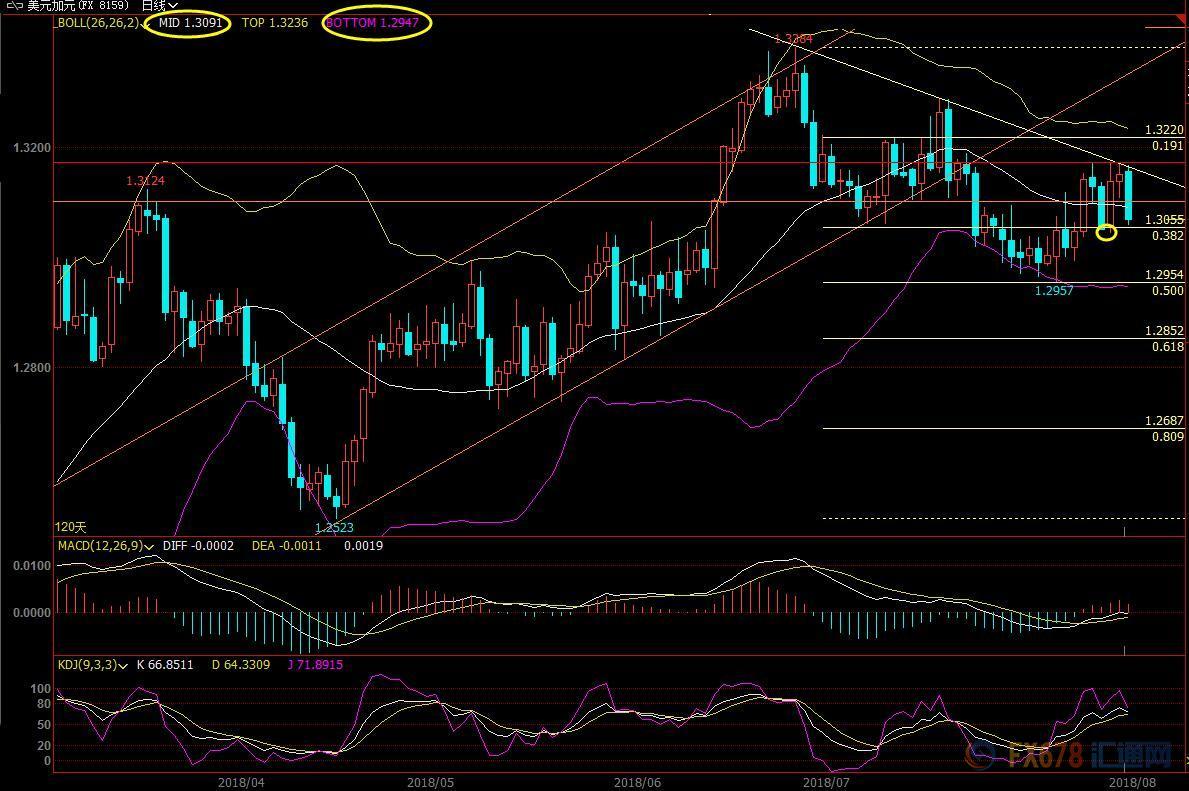The image size is (1189, 791).
Task: Click the KDJ 100 axis label
Action: (40, 689)
